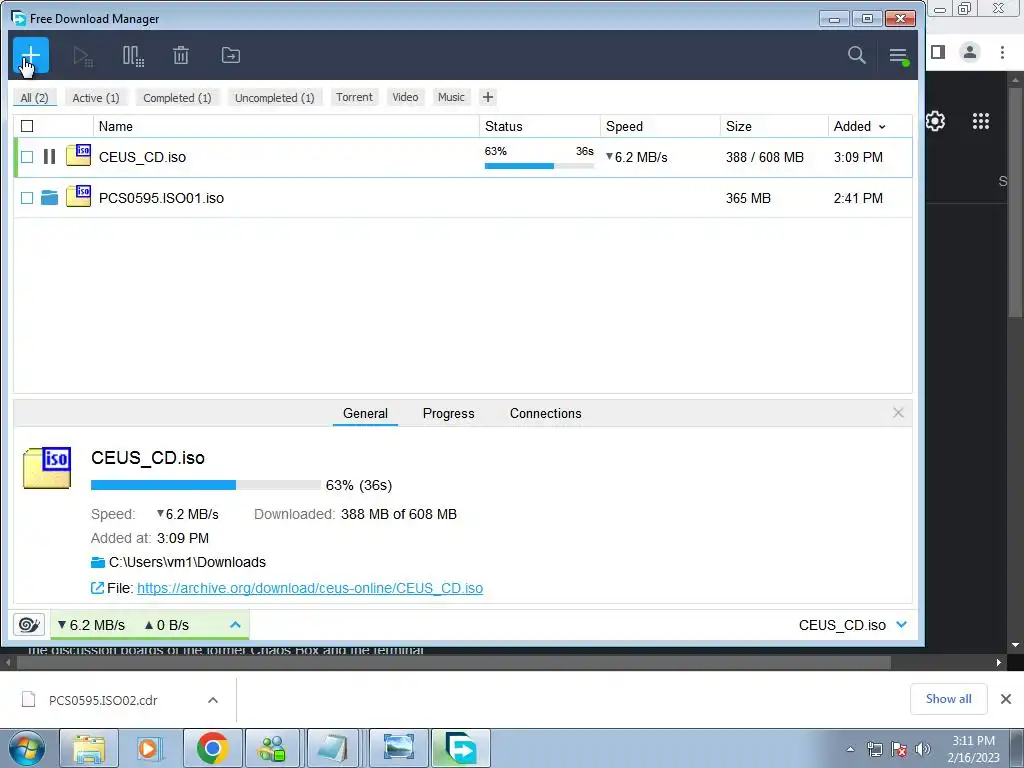Click the Move to folder toolbar icon
This screenshot has width=1024, height=768.
pyautogui.click(x=231, y=56)
